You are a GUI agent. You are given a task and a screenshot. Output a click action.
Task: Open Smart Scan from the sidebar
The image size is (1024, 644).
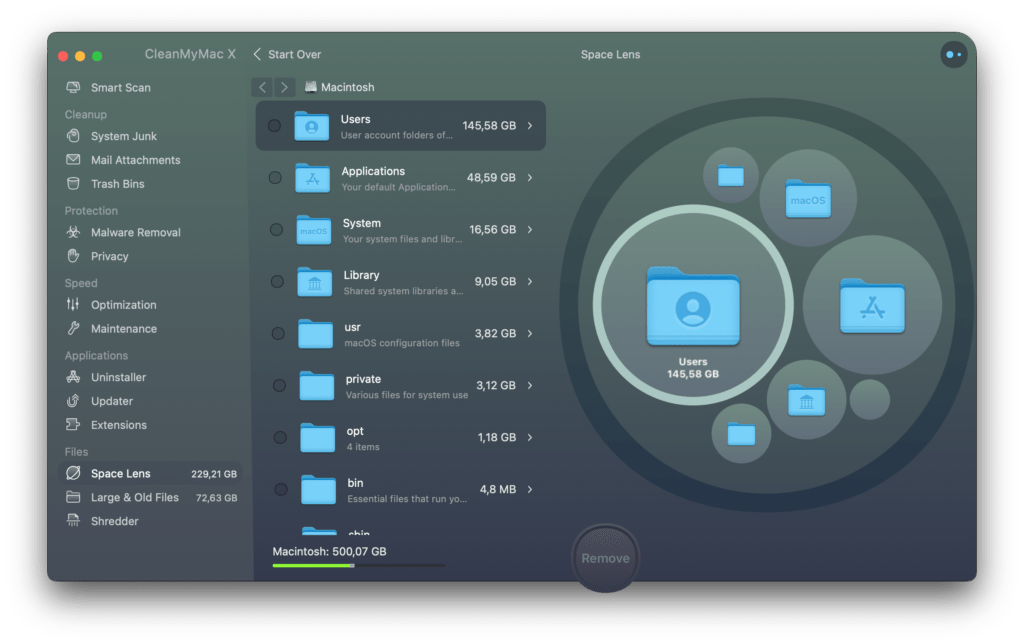(x=120, y=88)
